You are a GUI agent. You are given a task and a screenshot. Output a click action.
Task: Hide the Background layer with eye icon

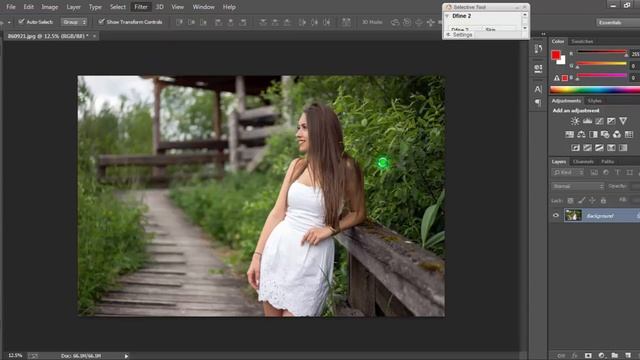[x=556, y=216]
